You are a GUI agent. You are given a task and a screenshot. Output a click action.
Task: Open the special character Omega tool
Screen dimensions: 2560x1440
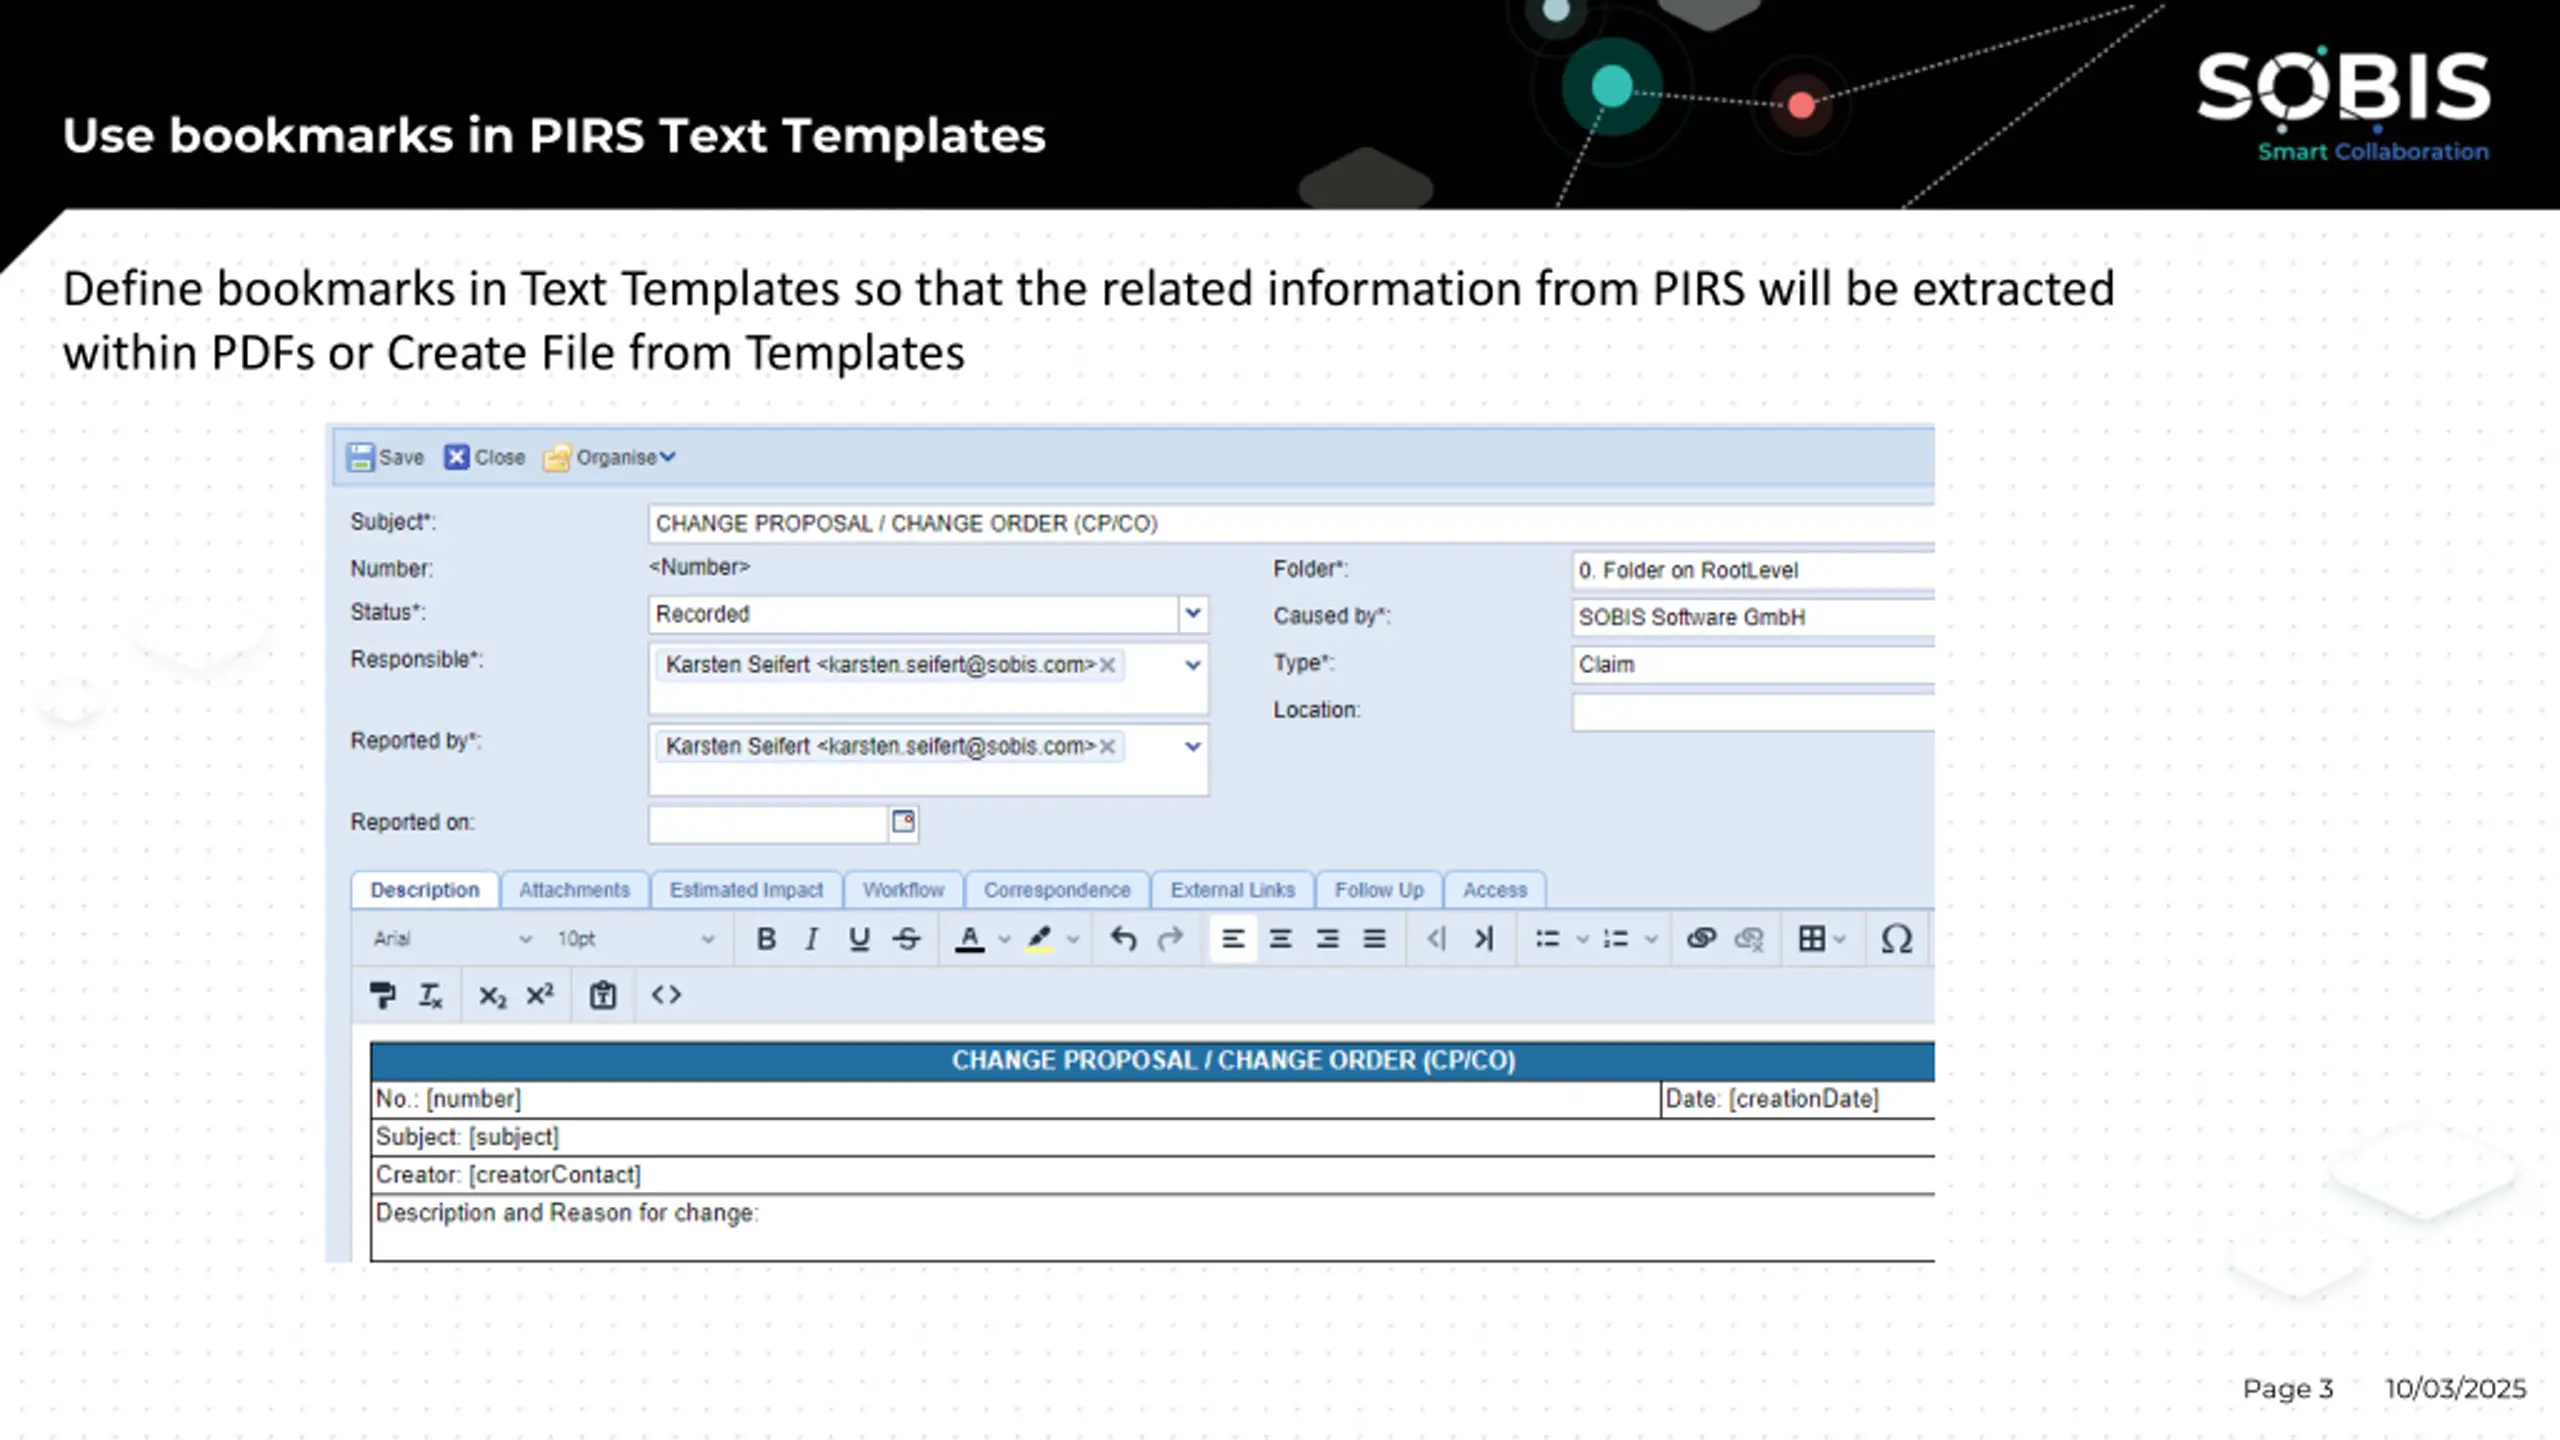click(1896, 938)
